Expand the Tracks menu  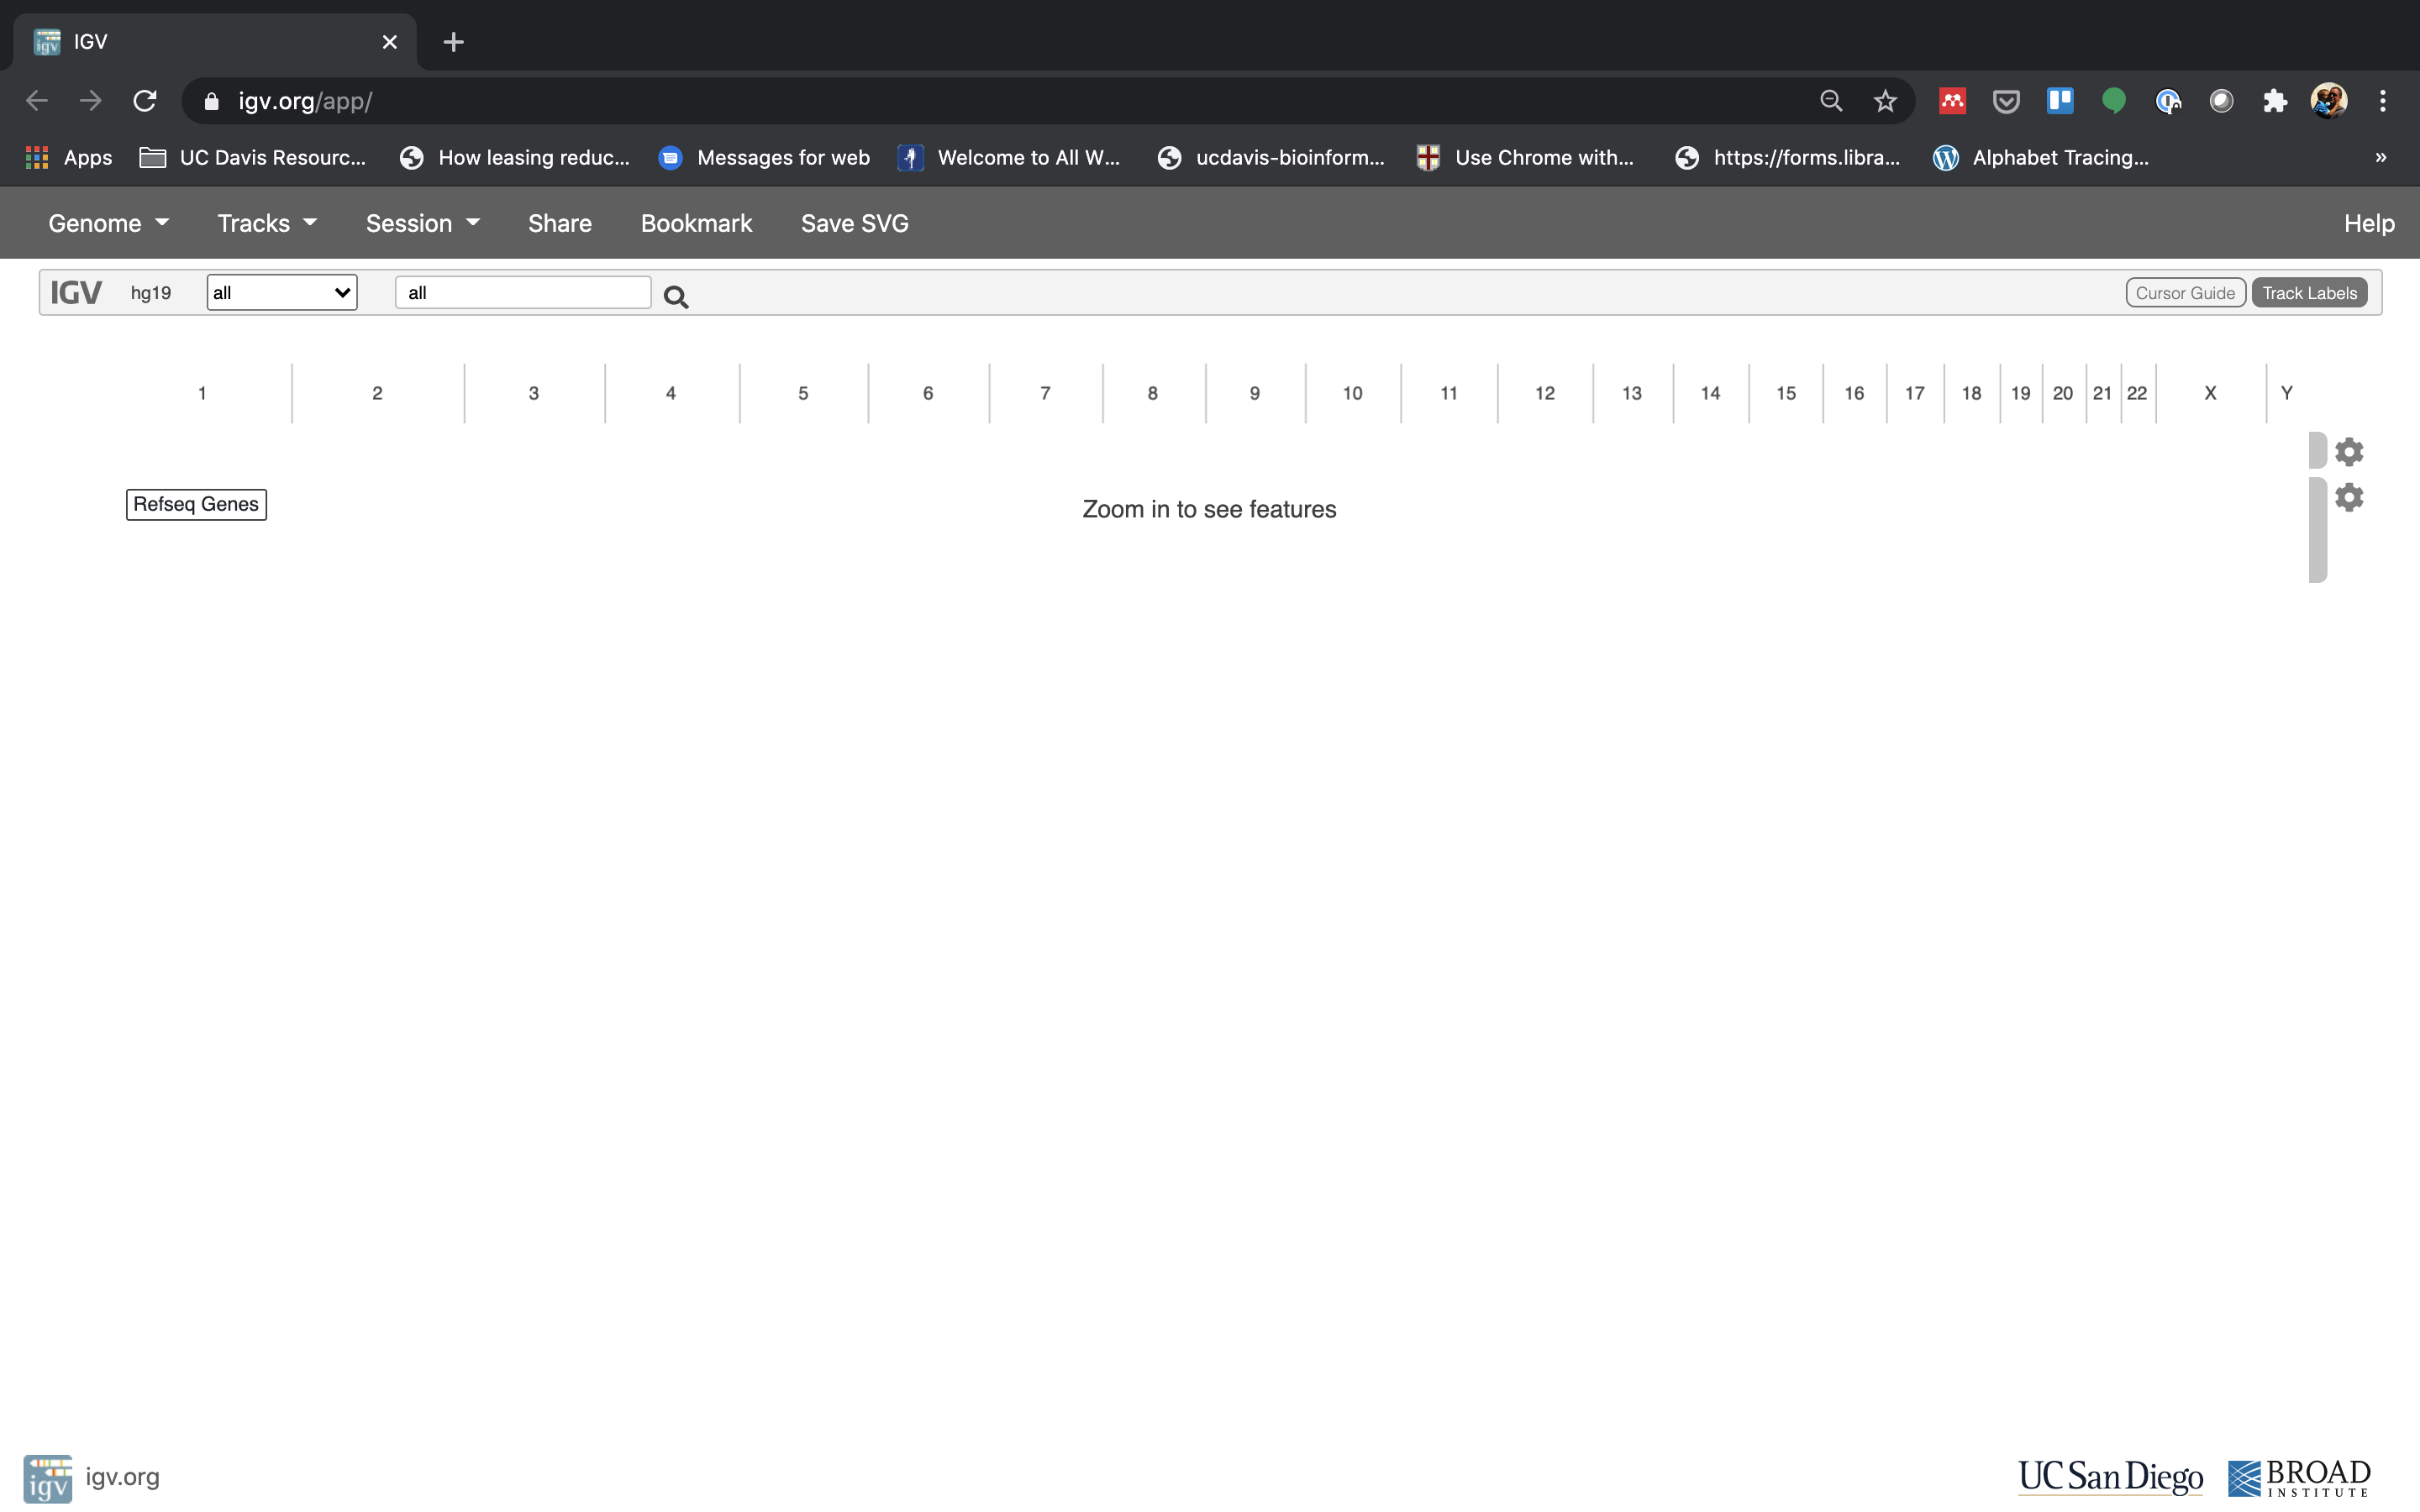(x=265, y=223)
